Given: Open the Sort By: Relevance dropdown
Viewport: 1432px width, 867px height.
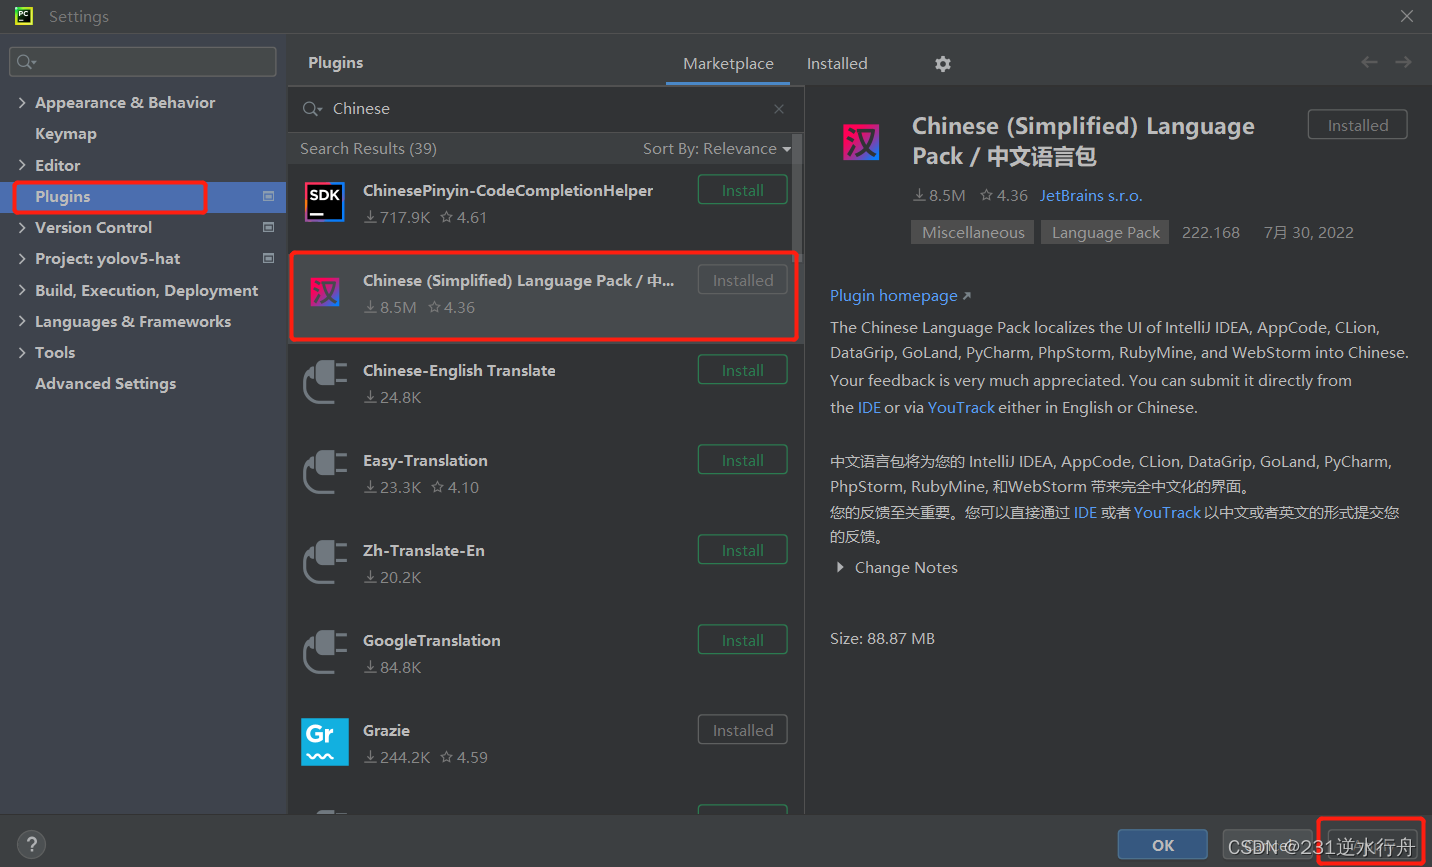Looking at the screenshot, I should coord(716,149).
